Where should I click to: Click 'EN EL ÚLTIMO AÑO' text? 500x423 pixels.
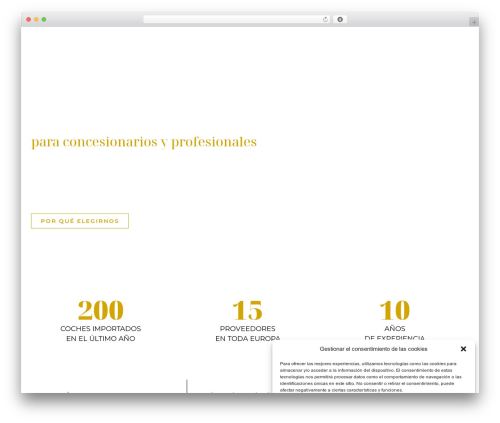(x=101, y=339)
